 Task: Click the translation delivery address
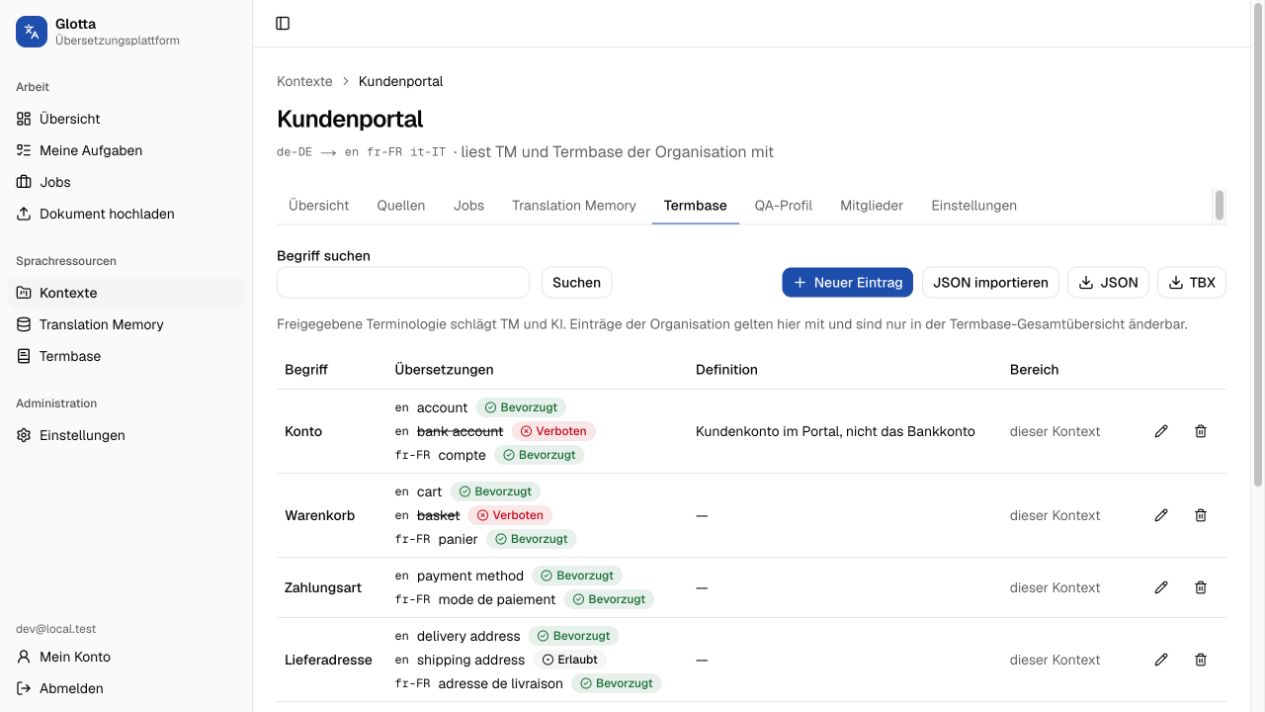coord(469,636)
